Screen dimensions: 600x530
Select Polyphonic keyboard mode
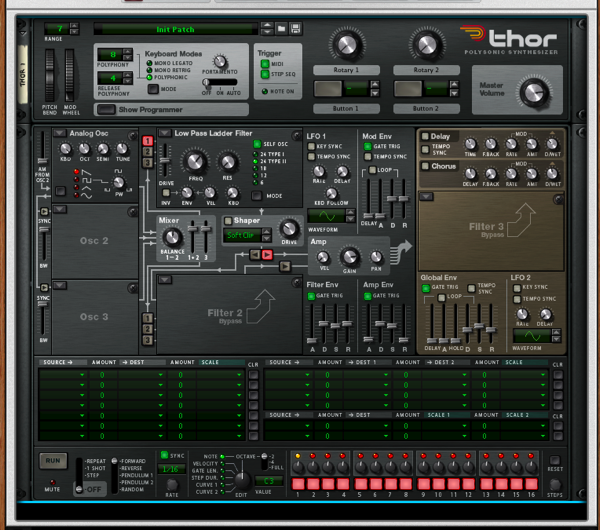coord(149,77)
